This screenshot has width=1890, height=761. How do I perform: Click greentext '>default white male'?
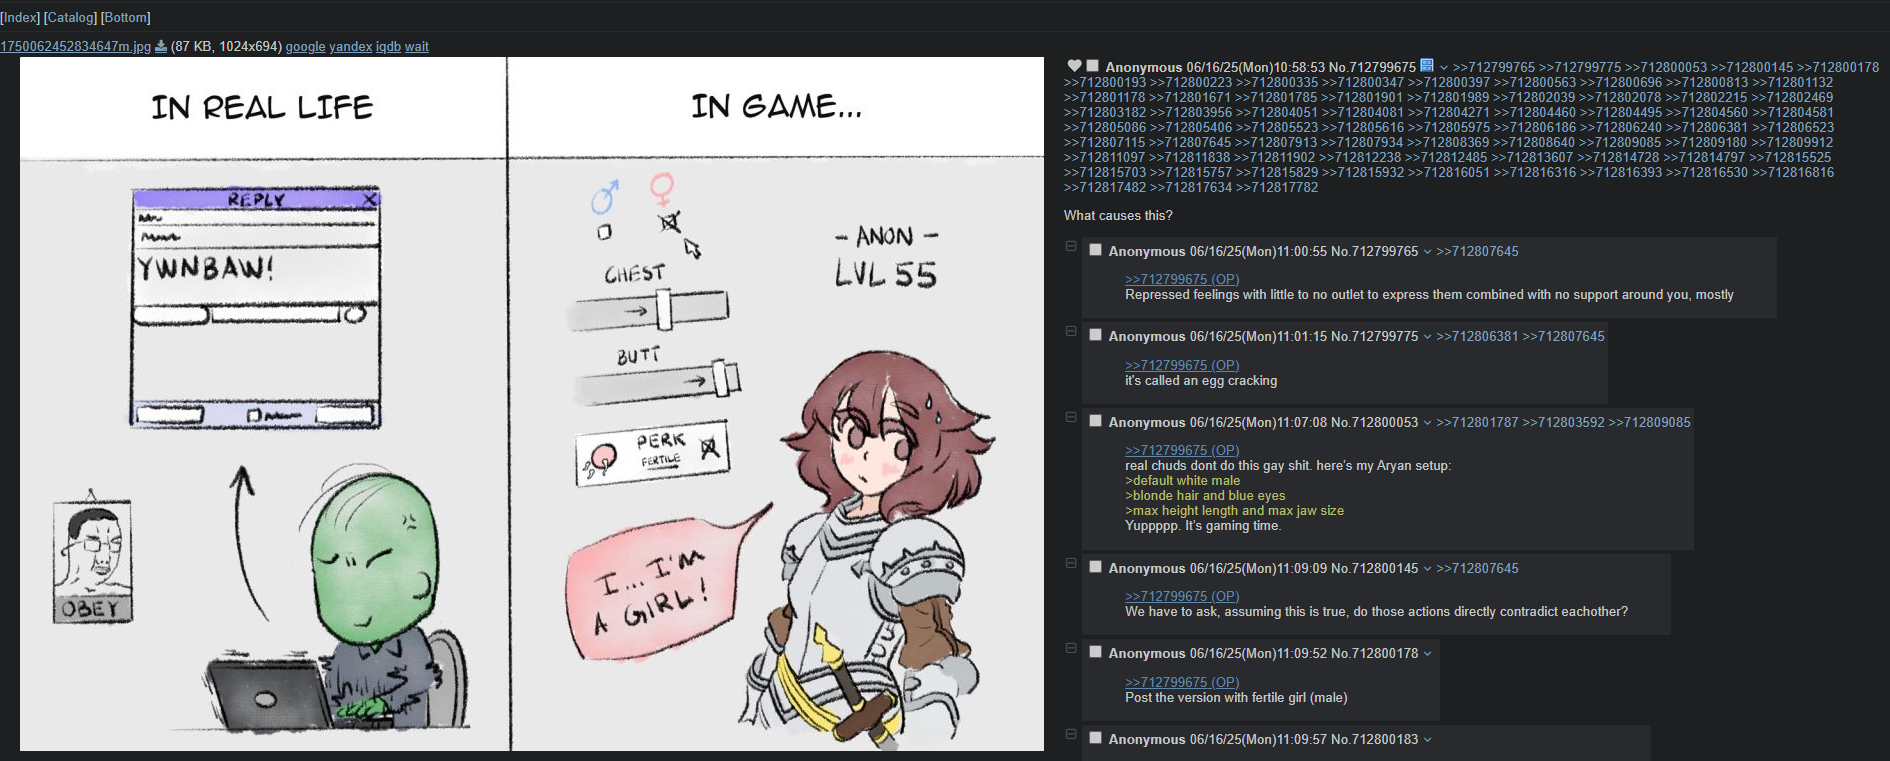[1182, 481]
